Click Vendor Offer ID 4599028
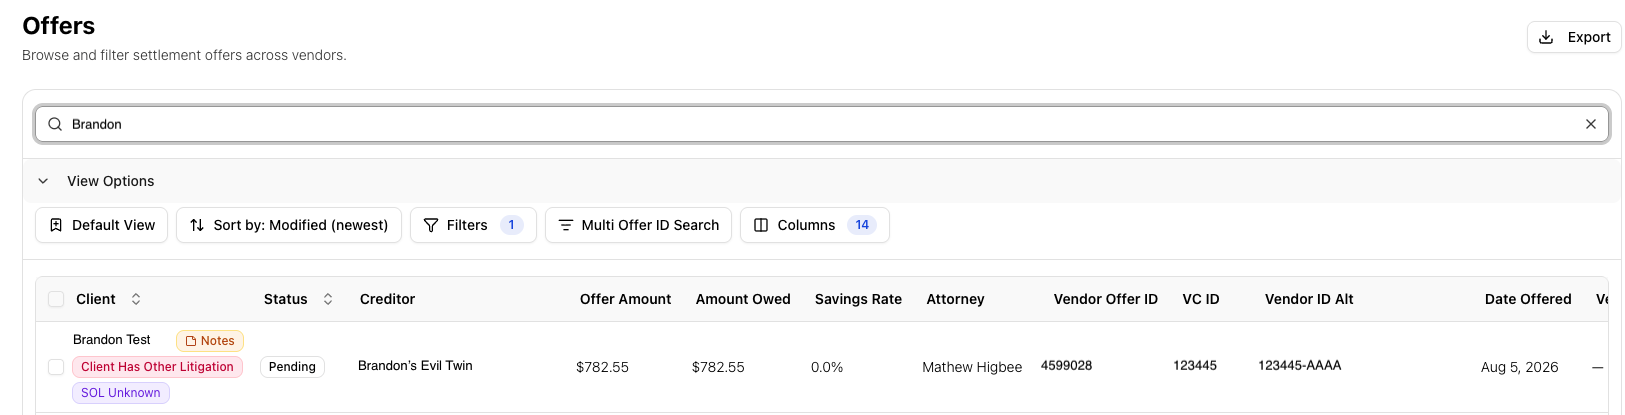Image resolution: width=1625 pixels, height=415 pixels. coord(1066,366)
